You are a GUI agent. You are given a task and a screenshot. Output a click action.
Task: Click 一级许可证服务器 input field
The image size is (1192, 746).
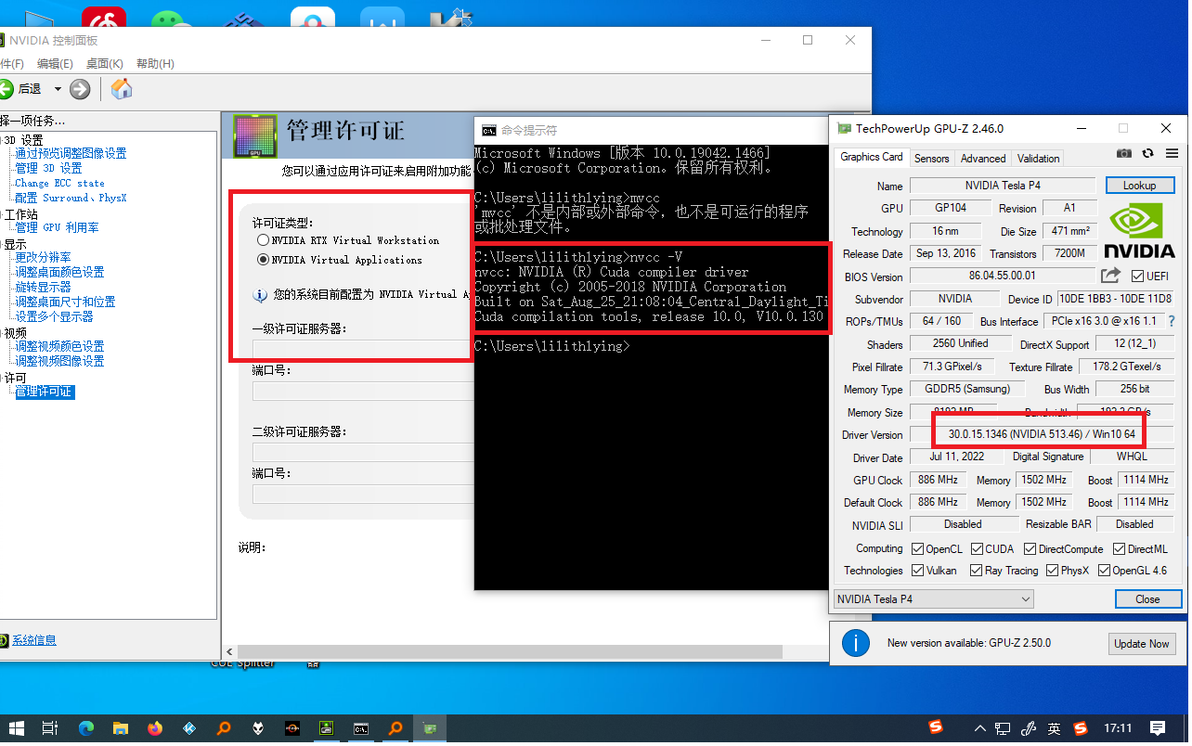point(363,349)
